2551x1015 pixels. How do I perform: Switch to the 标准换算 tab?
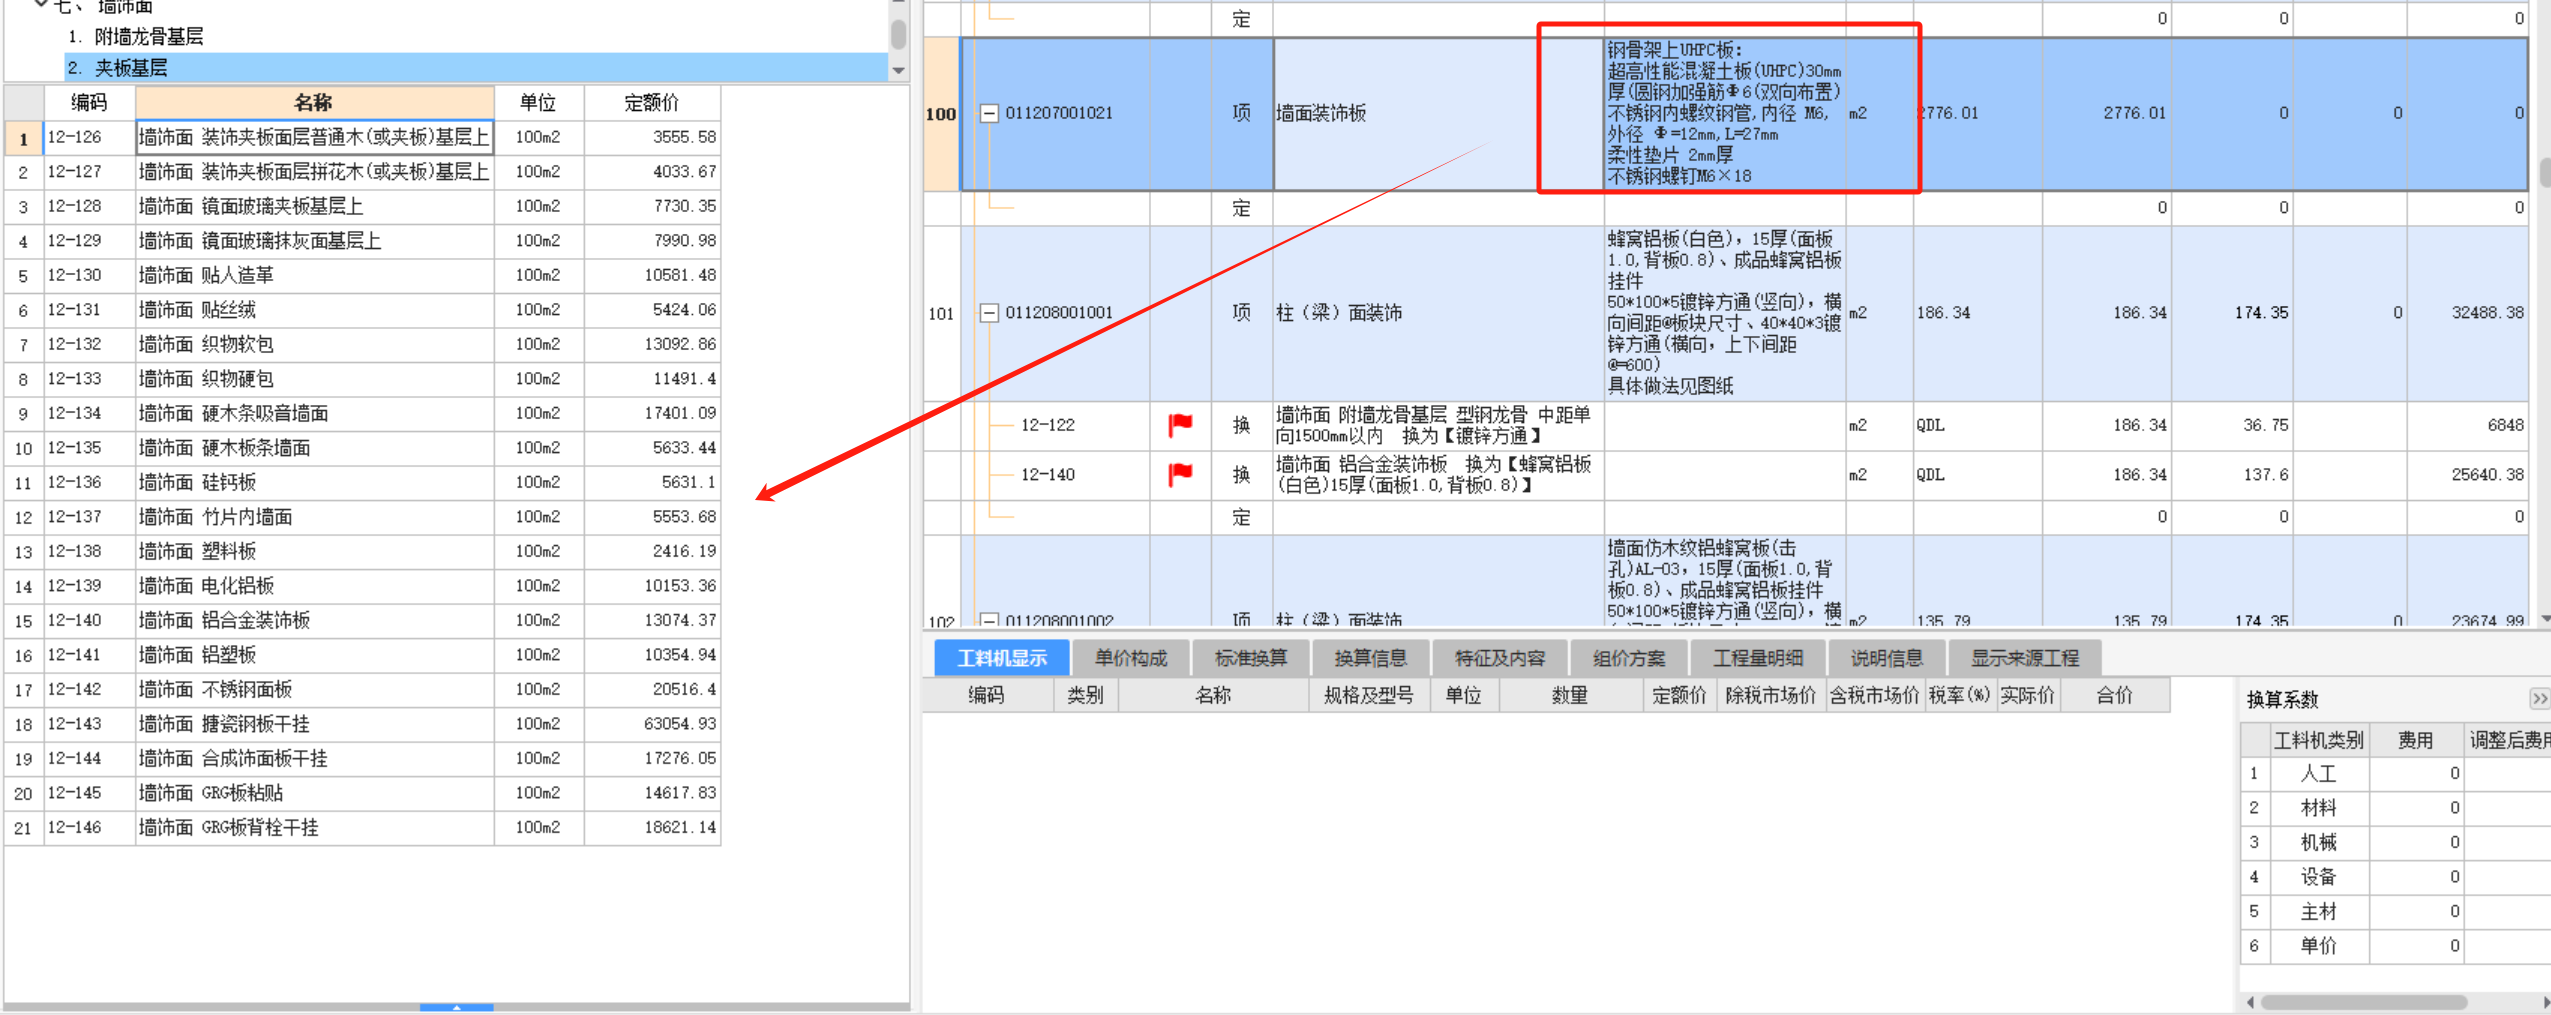coord(1251,658)
